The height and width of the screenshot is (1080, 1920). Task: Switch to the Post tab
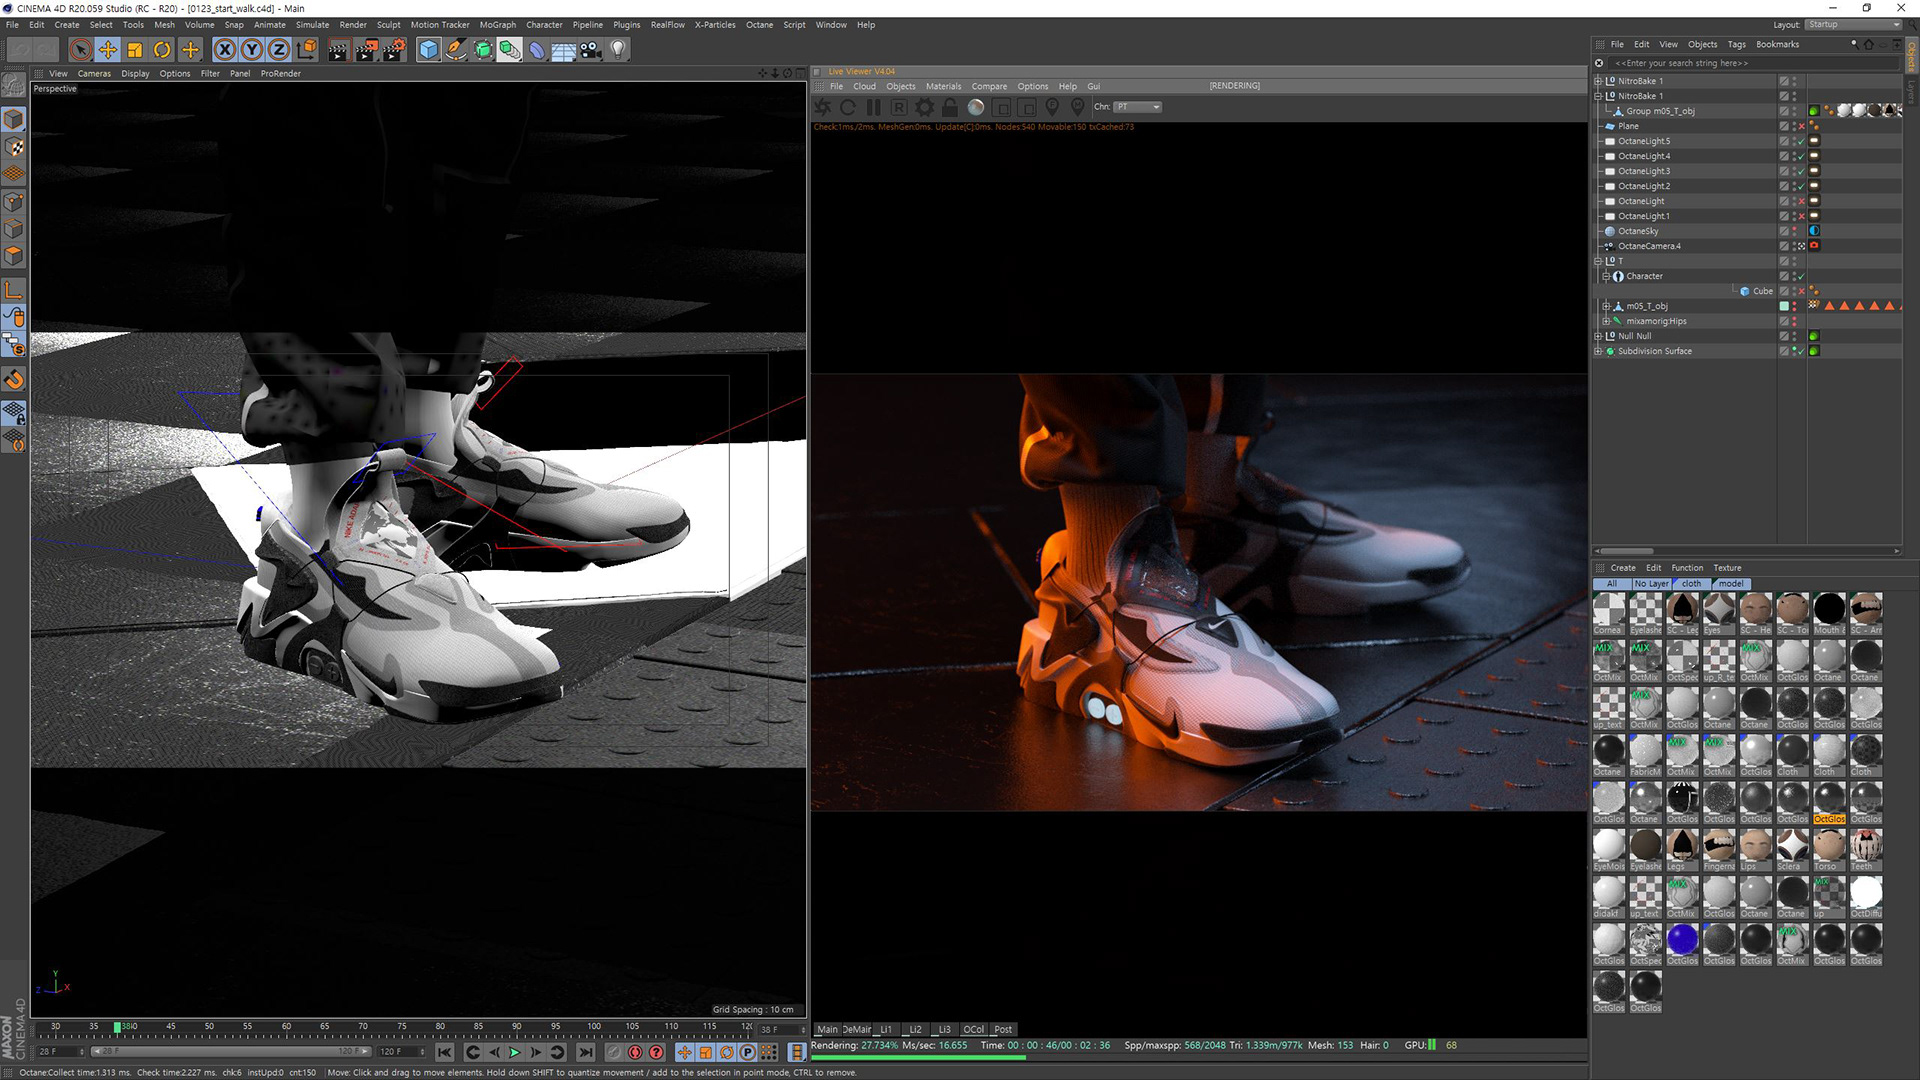[x=1003, y=1029]
